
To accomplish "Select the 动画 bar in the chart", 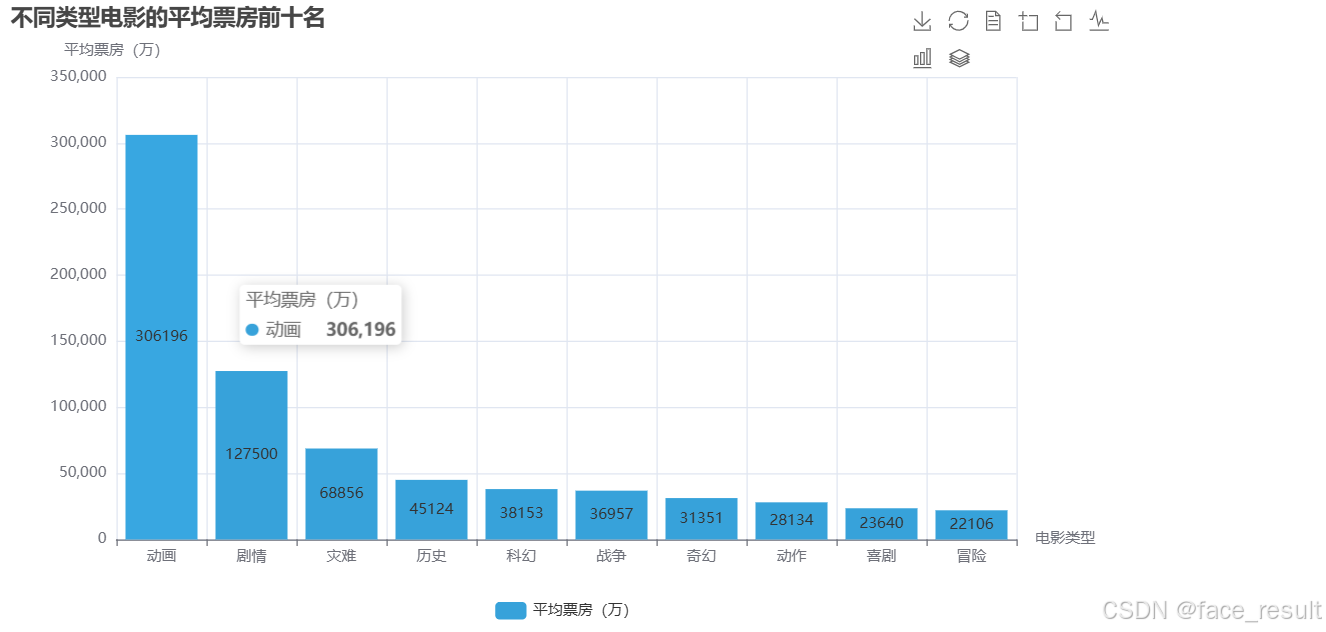I will (x=161, y=337).
